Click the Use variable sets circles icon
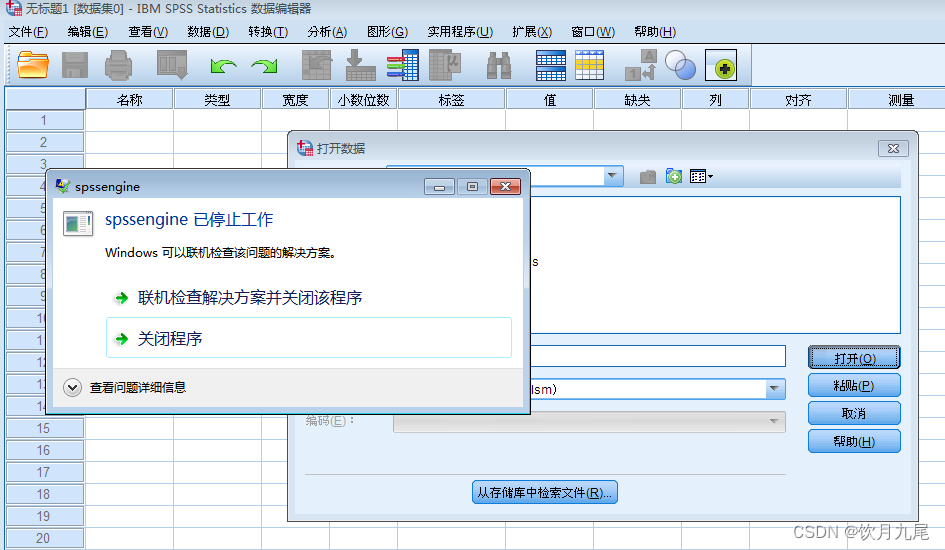 680,64
